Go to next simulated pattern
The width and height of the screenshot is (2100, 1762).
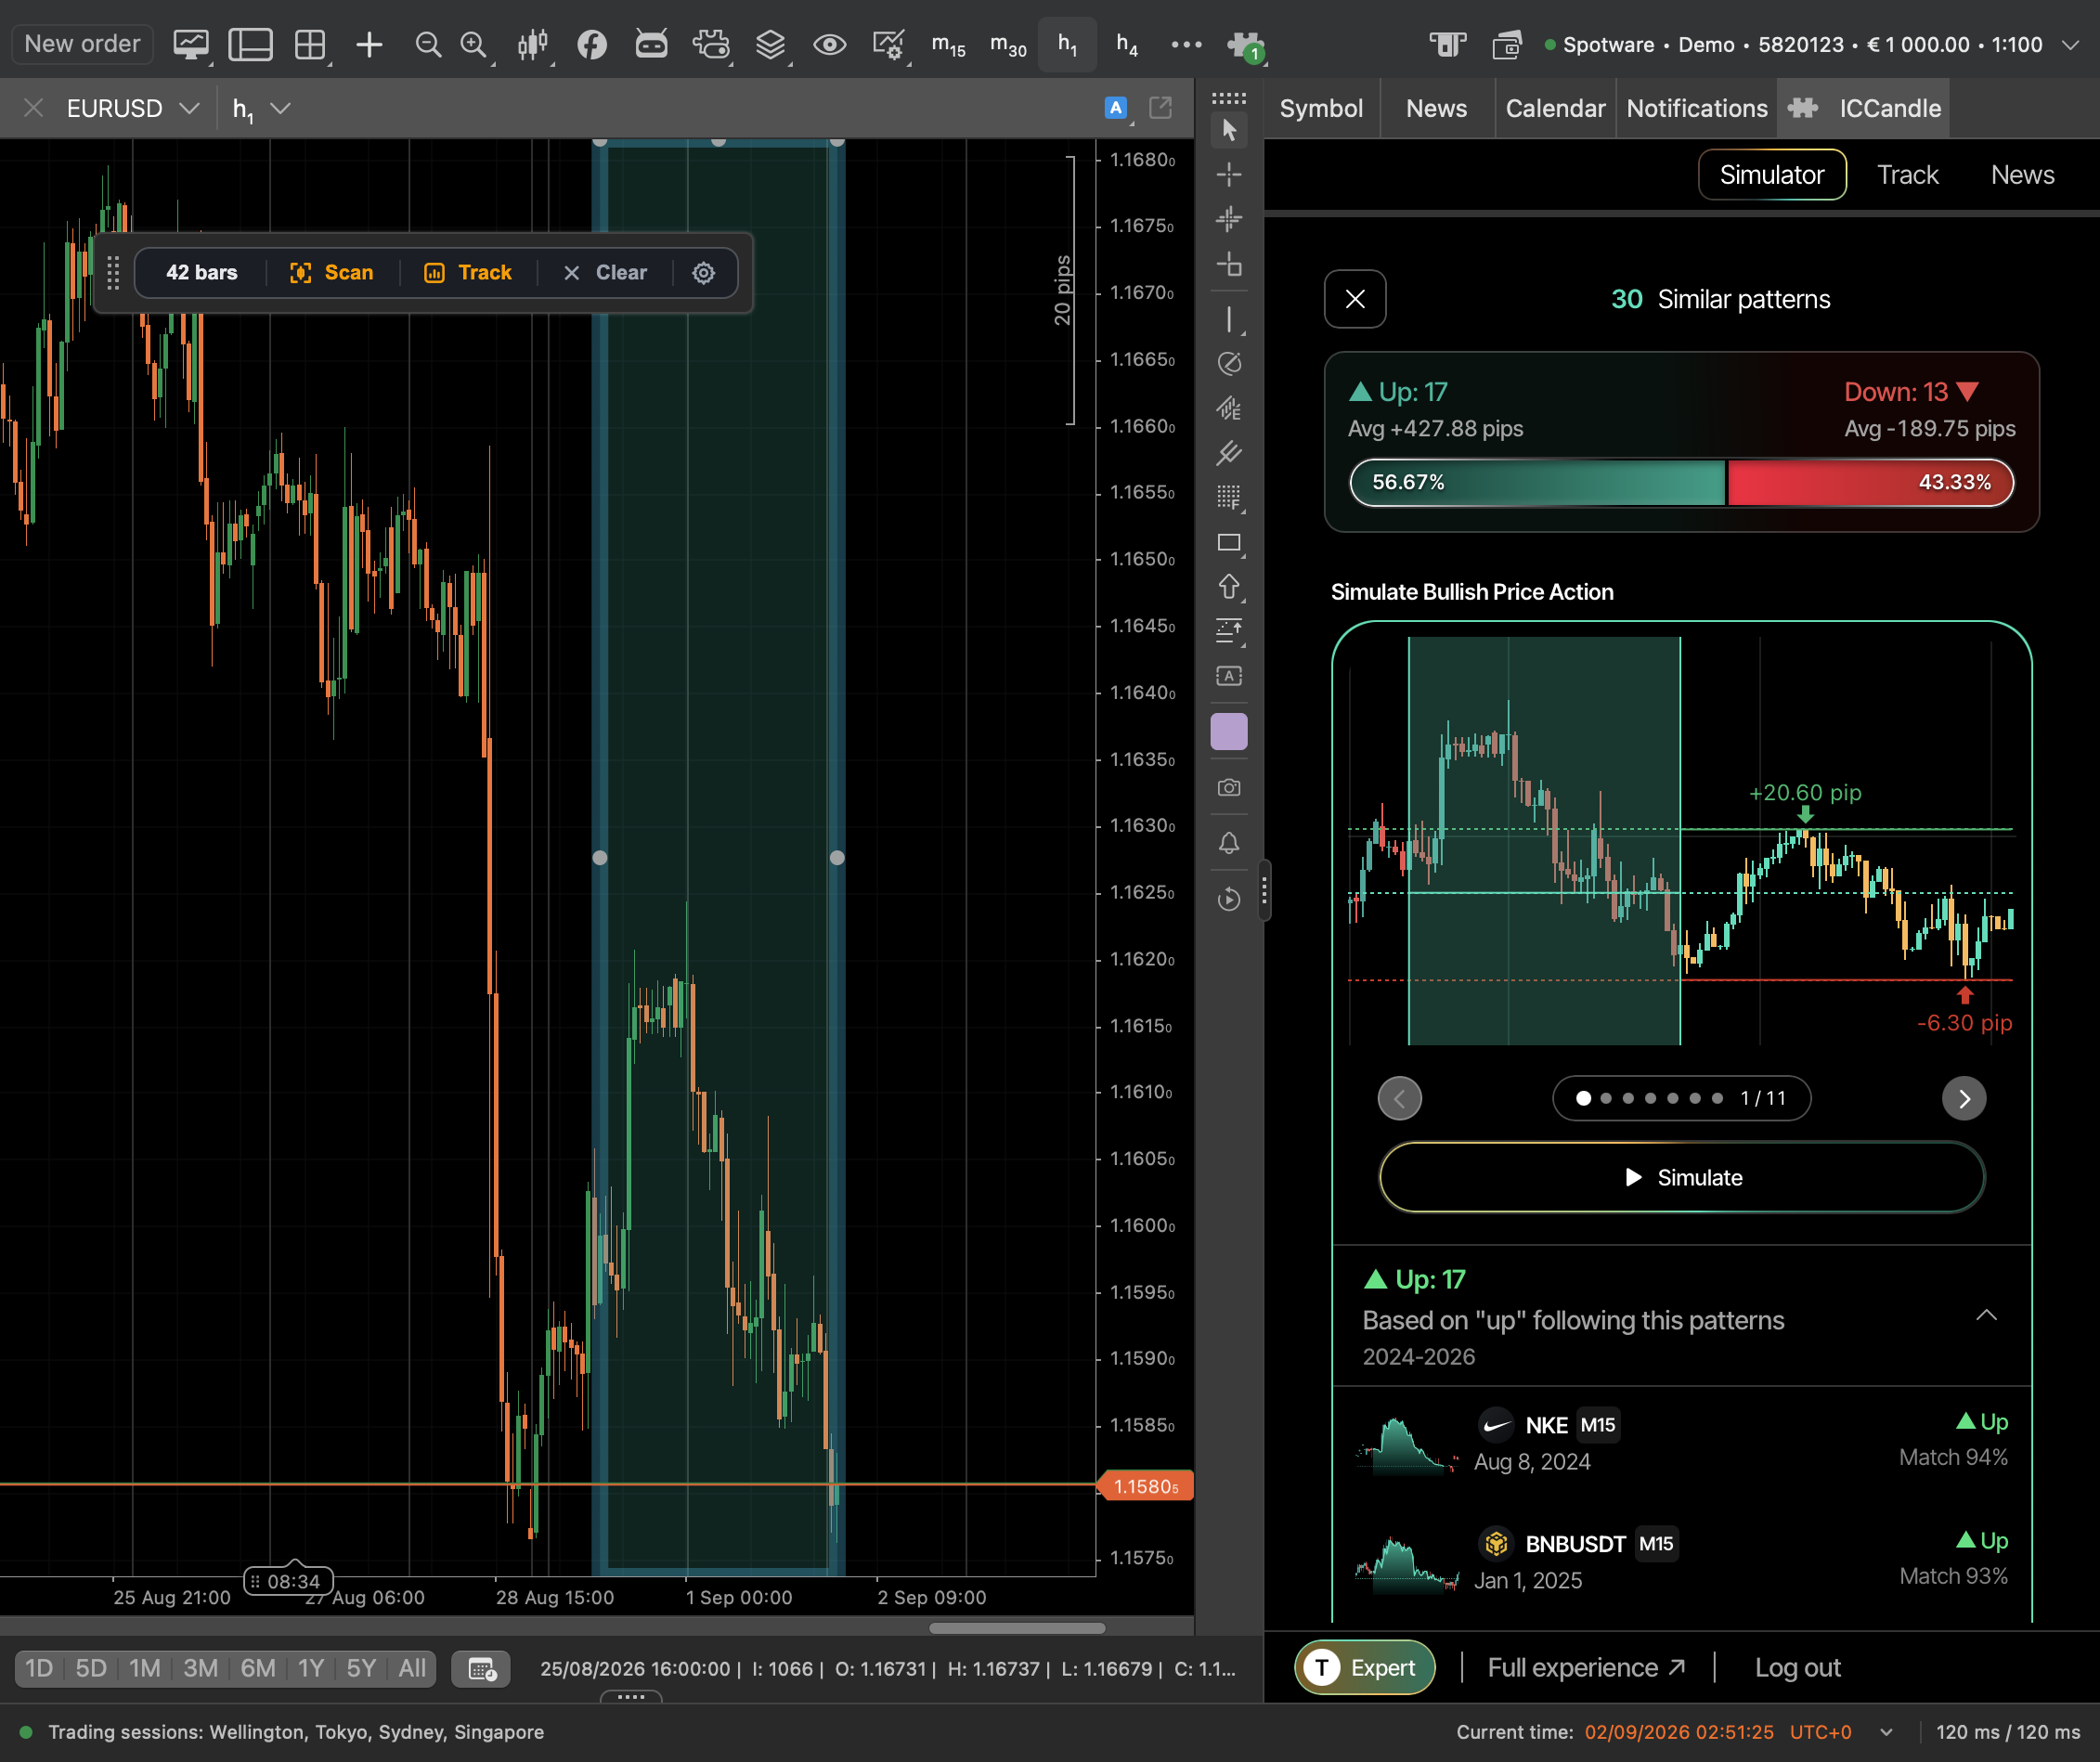point(1963,1098)
